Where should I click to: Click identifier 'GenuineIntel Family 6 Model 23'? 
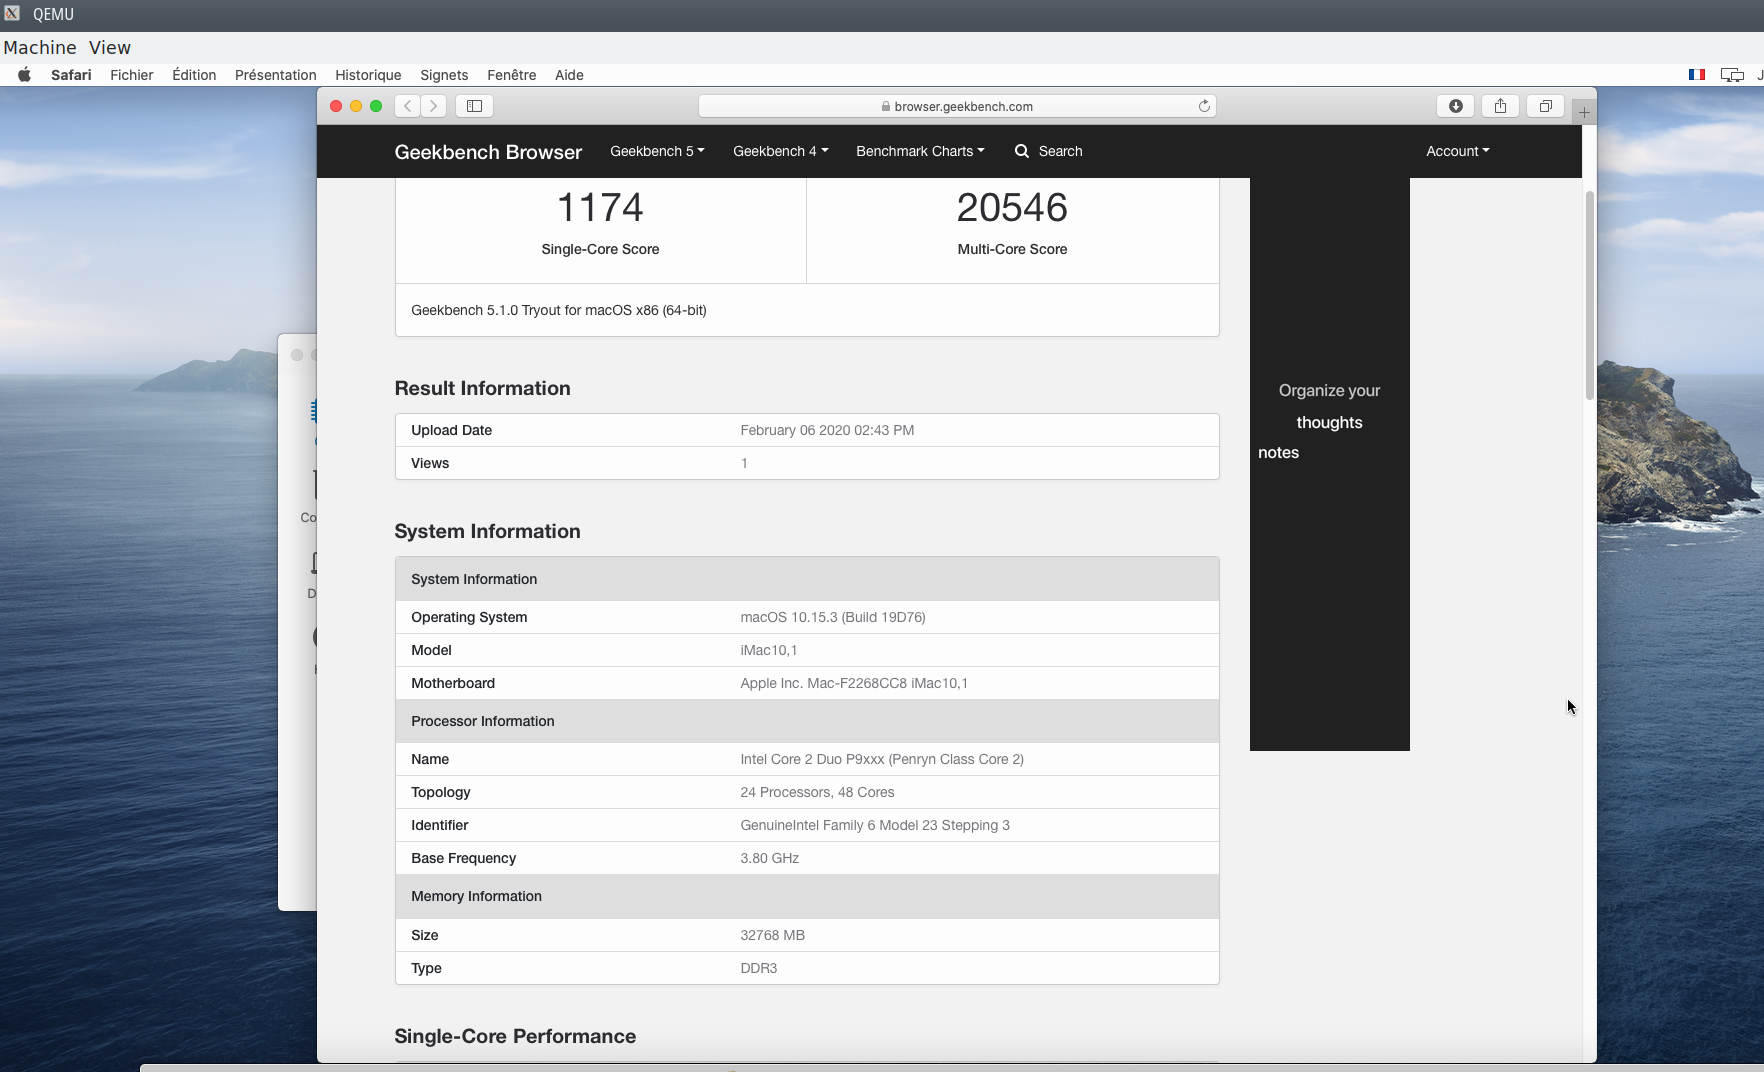pos(875,825)
